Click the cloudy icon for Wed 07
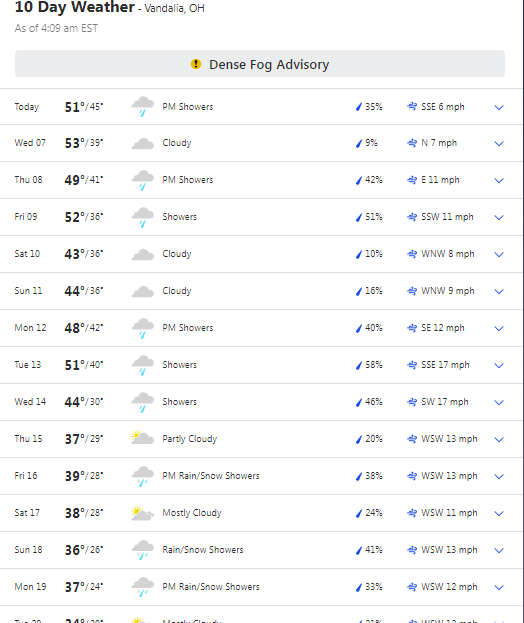Screen dimensions: 524x623 [143, 143]
